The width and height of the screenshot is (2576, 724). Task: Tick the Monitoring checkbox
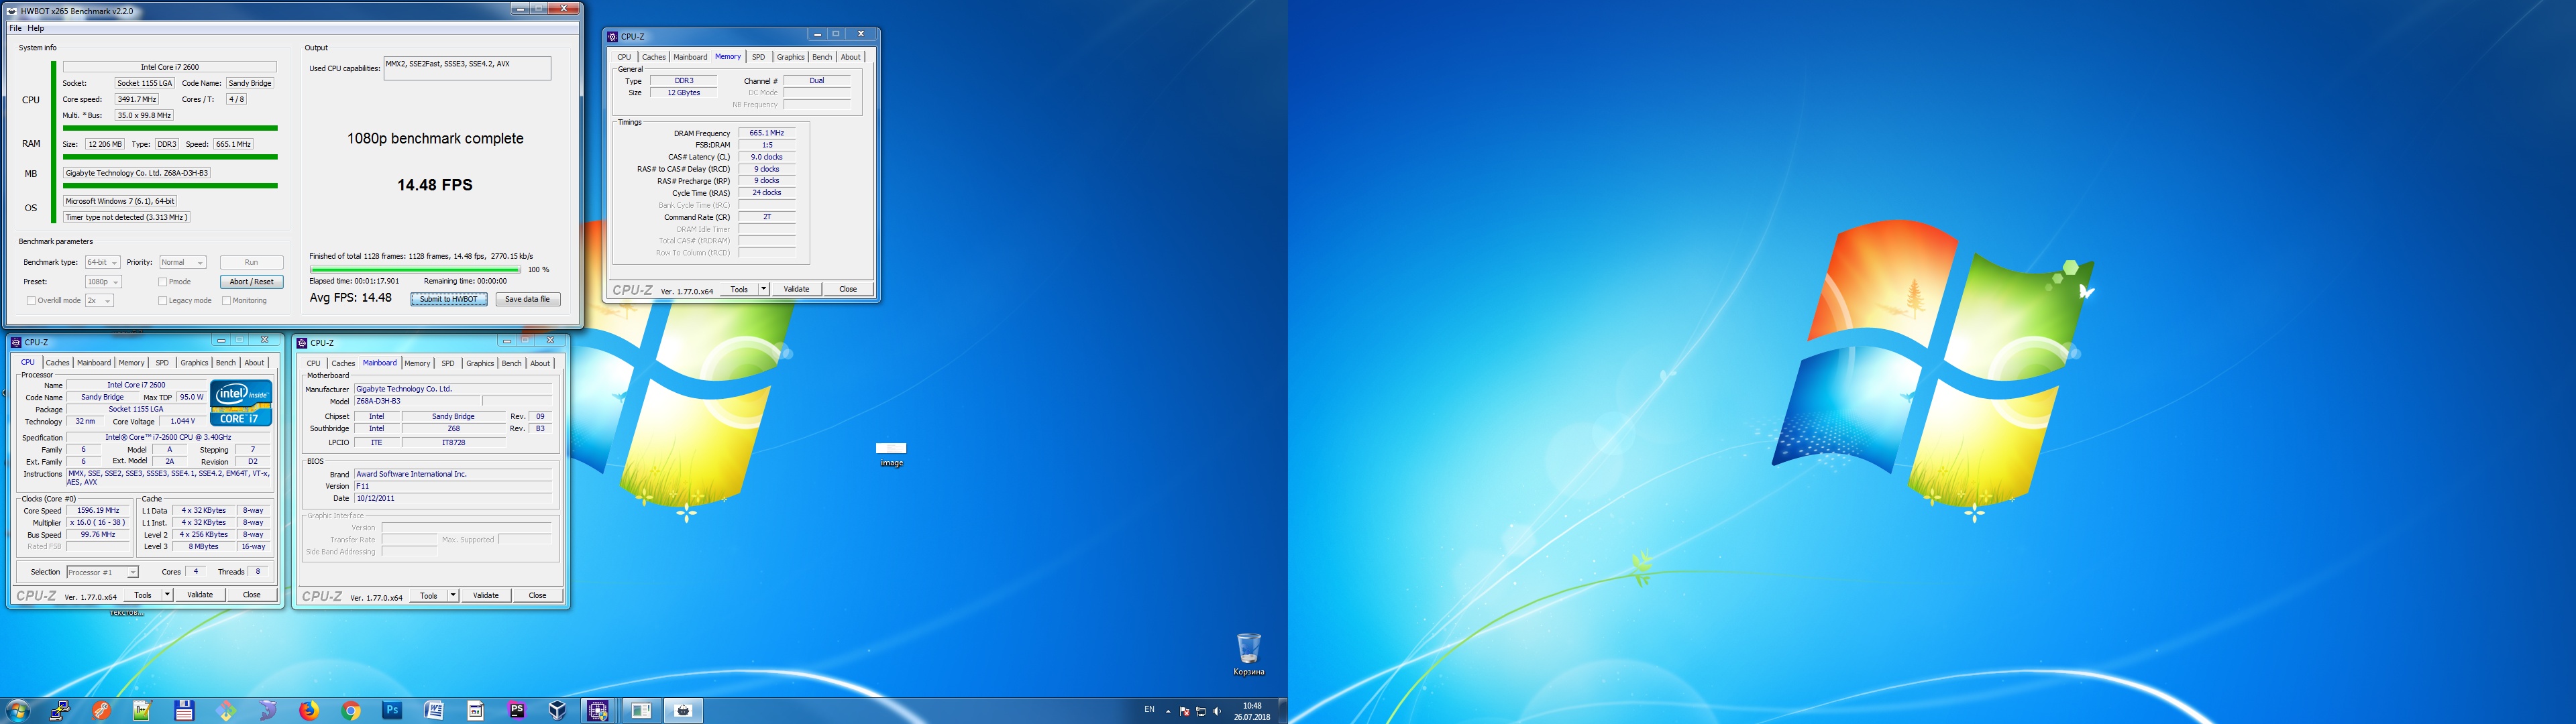[226, 300]
